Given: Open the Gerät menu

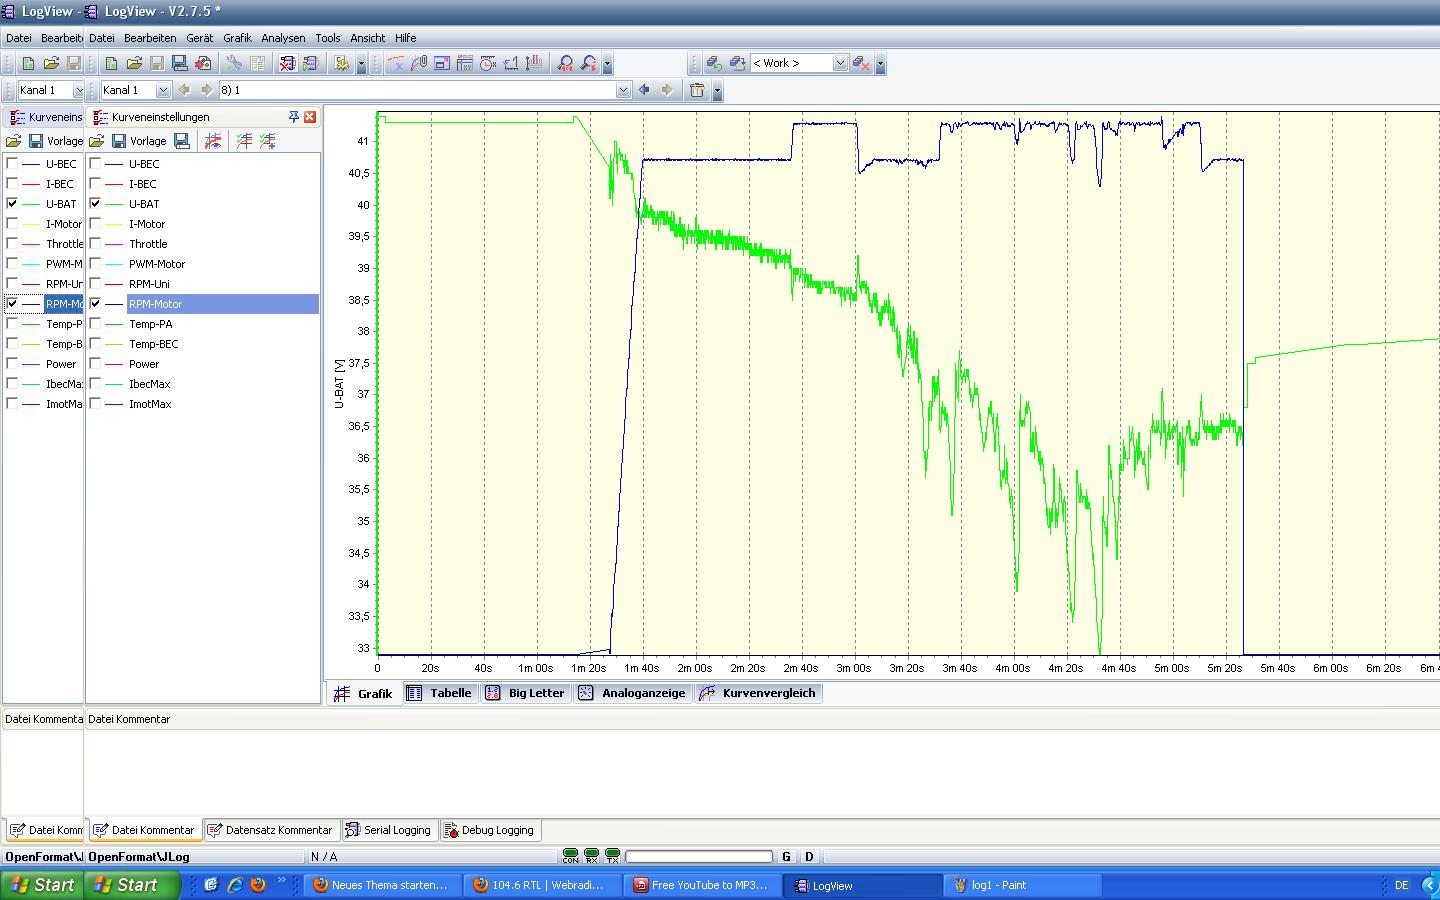Looking at the screenshot, I should click(199, 38).
